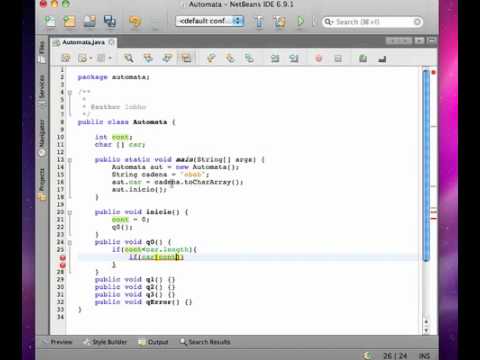Click the 'public void q3() {}' line
Screen dimensions: 480x360
(135, 294)
